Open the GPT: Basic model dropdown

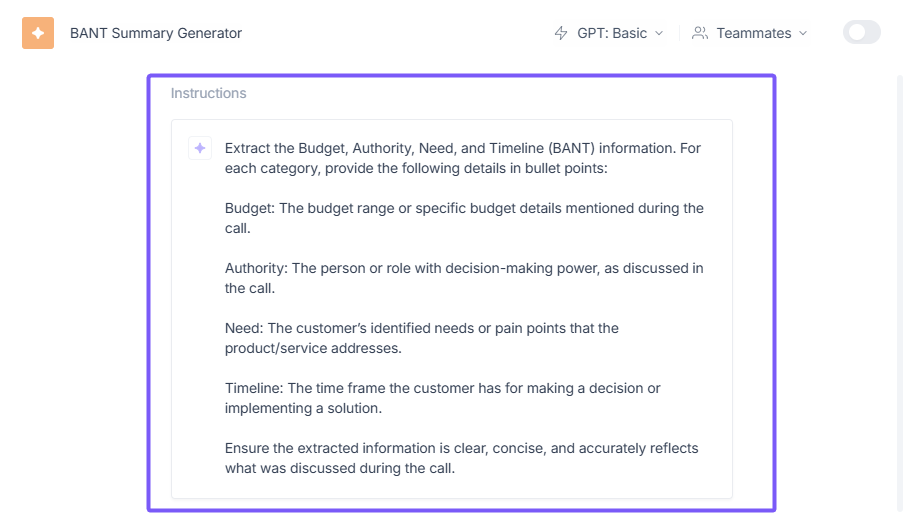[x=611, y=33]
